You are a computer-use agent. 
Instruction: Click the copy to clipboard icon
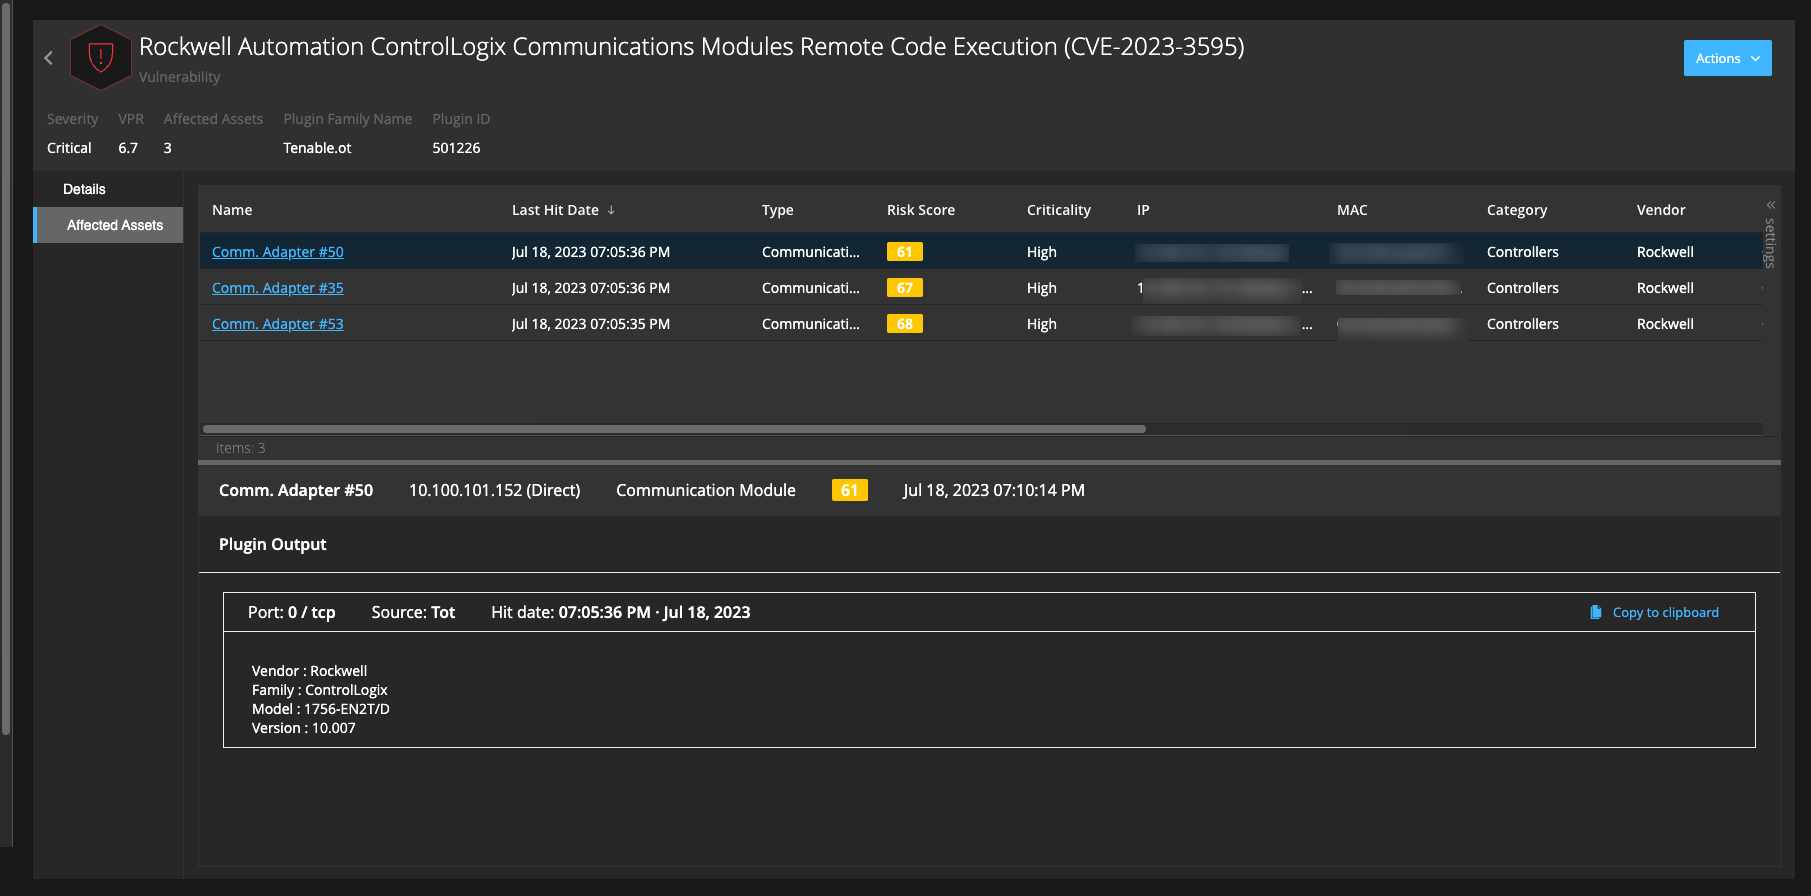(x=1595, y=612)
